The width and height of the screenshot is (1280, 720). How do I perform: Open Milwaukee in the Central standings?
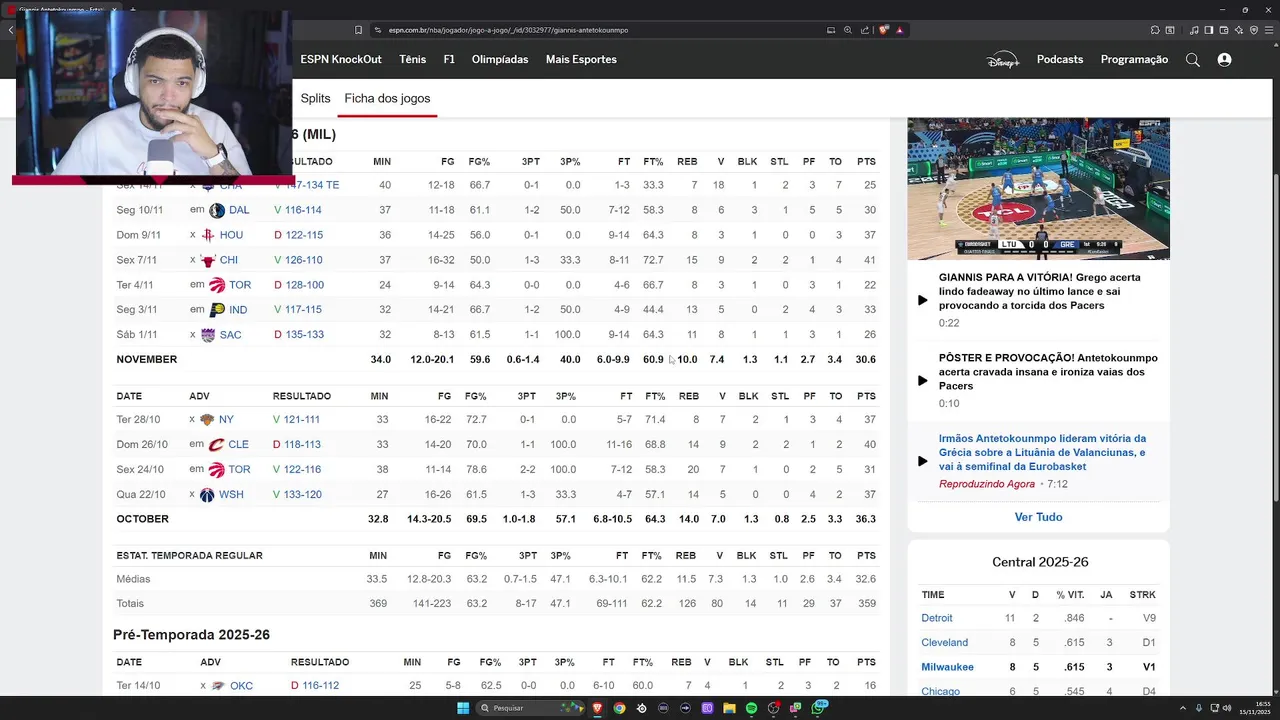coord(947,667)
